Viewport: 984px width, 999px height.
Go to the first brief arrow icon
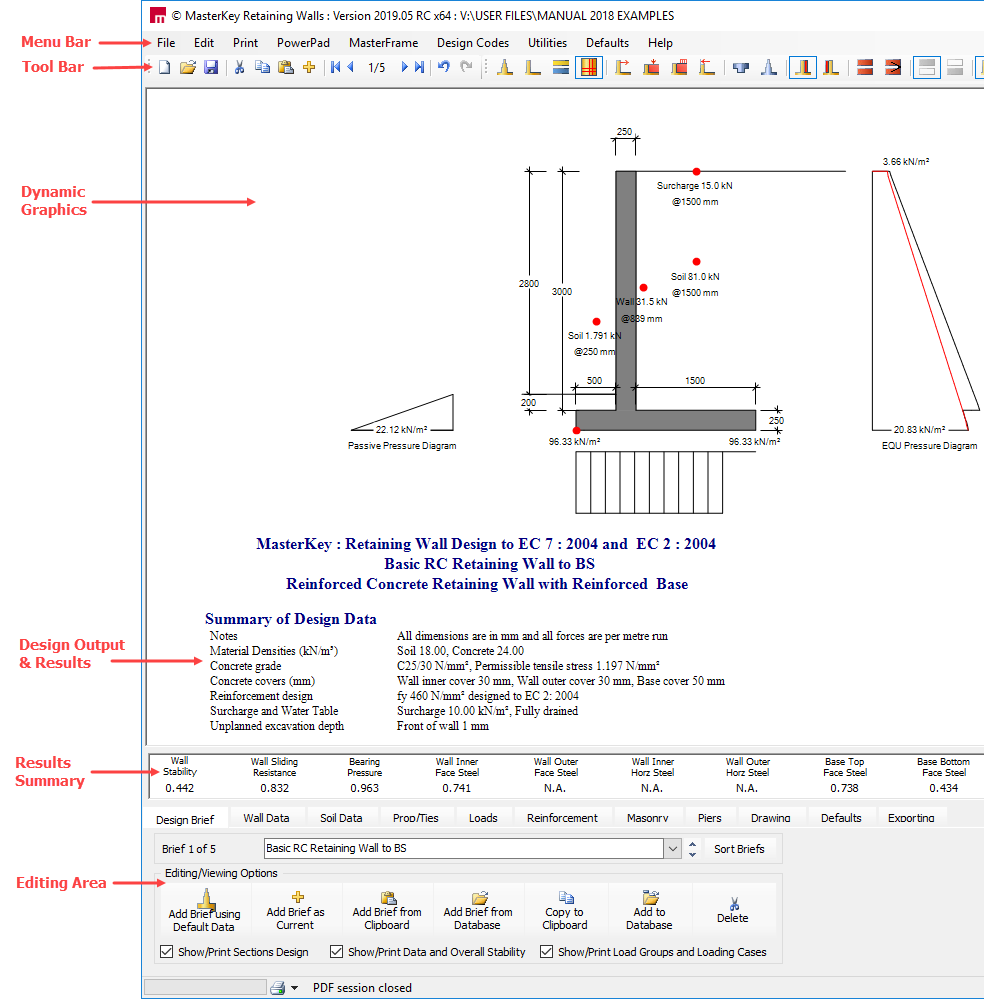335,67
